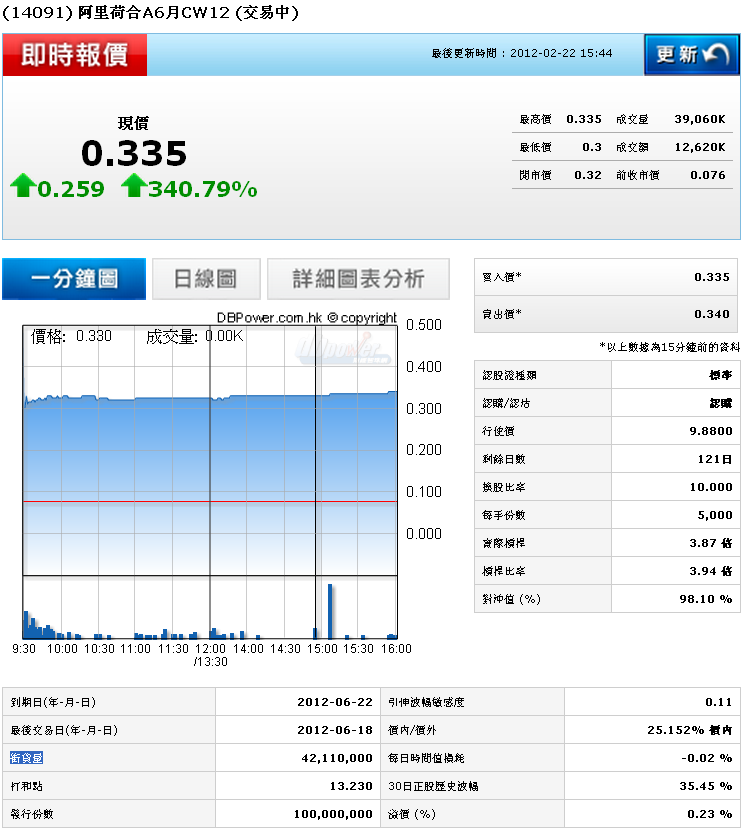Click the green up arrow beside 340.79%
This screenshot has height=836, width=749.
133,186
